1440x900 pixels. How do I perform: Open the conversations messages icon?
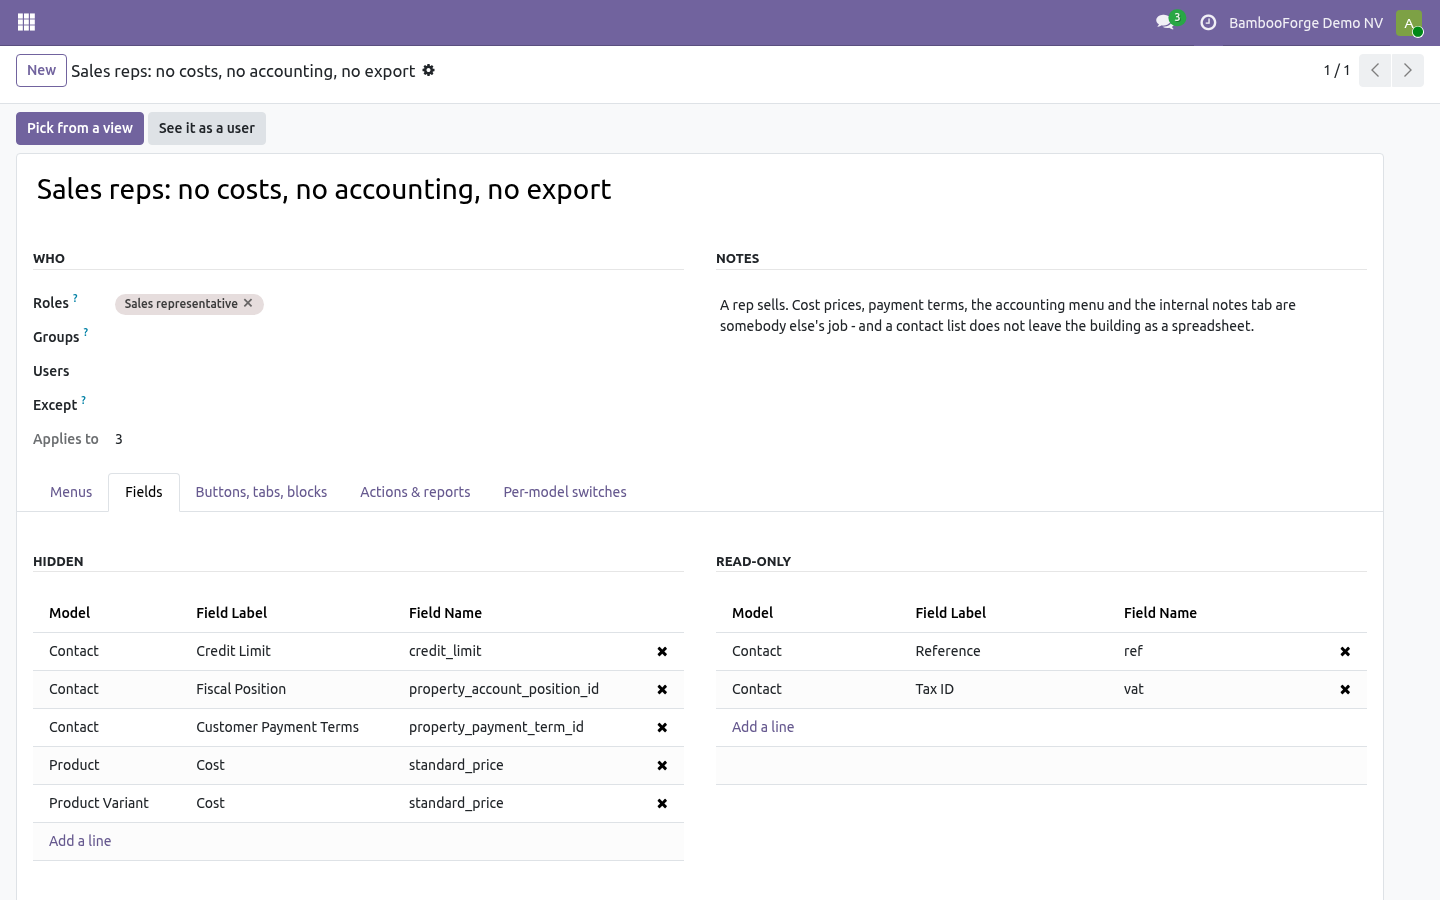[x=1165, y=22]
